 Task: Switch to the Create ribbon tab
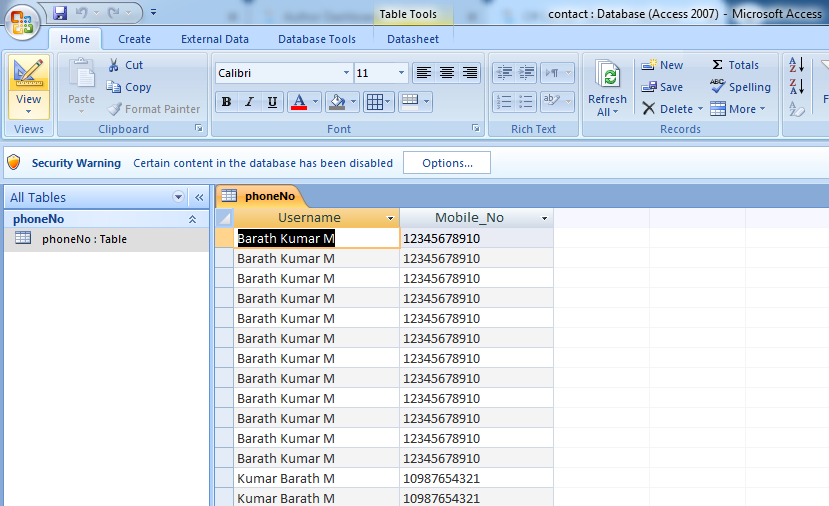[x=134, y=39]
